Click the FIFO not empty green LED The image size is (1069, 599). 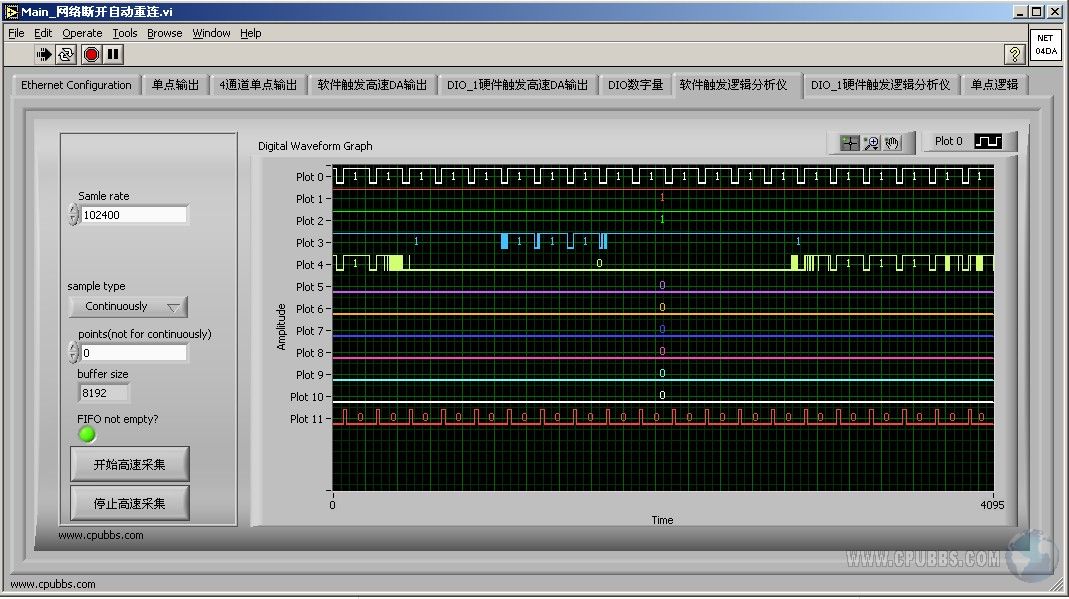[x=87, y=434]
